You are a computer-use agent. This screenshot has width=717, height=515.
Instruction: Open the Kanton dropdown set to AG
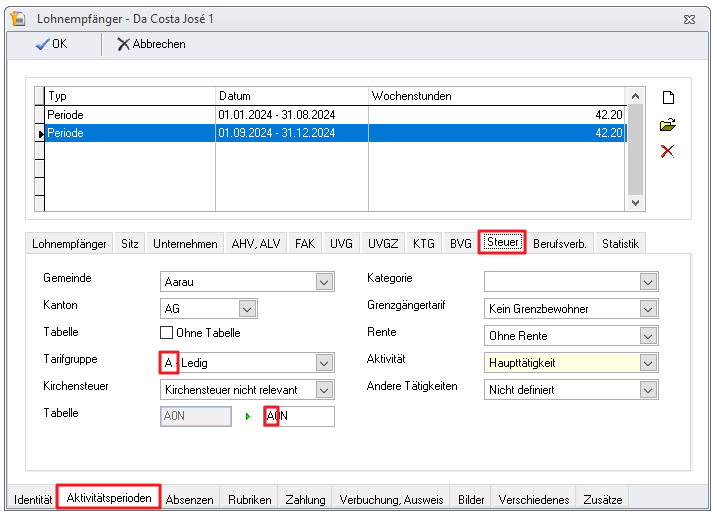pos(247,309)
